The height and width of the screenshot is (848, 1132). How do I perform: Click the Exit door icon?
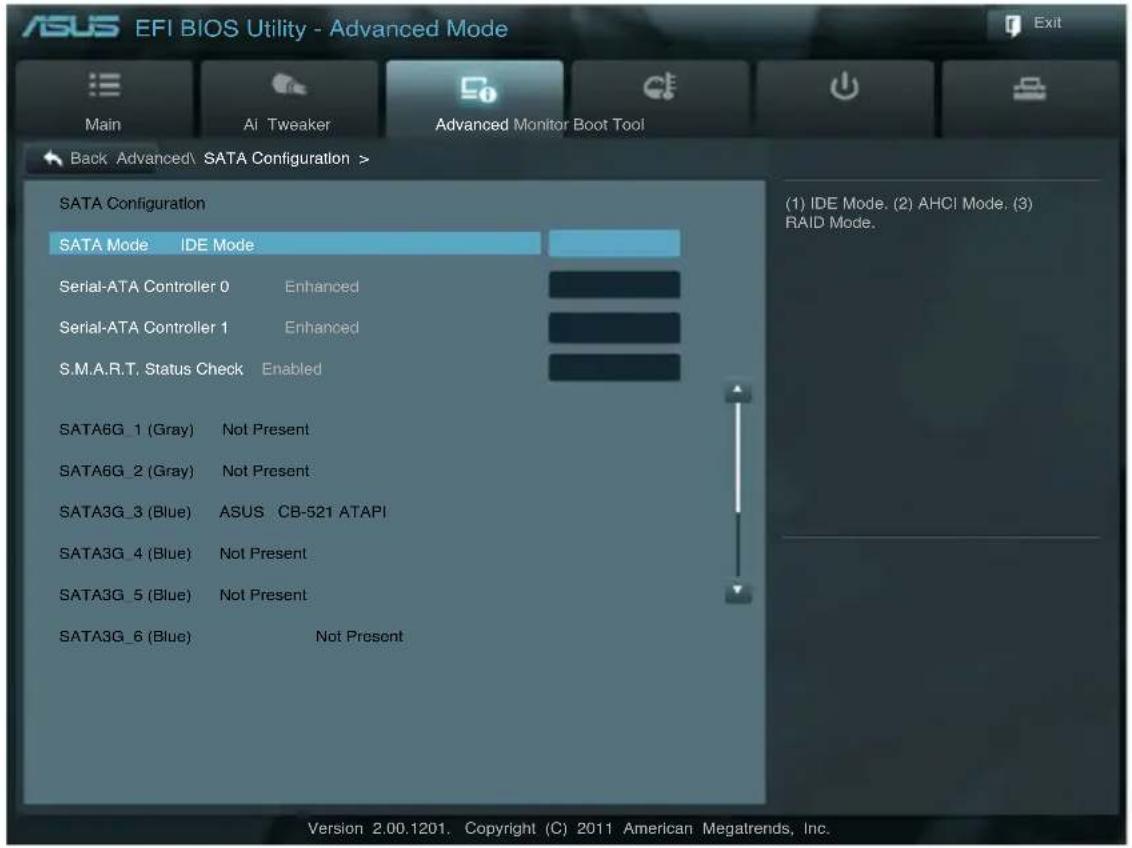tap(1012, 25)
